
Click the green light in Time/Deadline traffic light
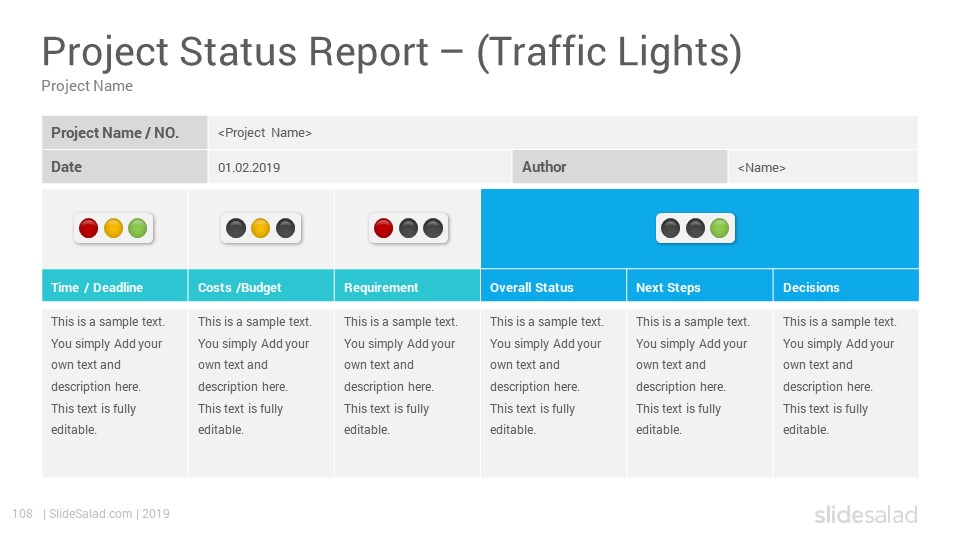pyautogui.click(x=138, y=228)
